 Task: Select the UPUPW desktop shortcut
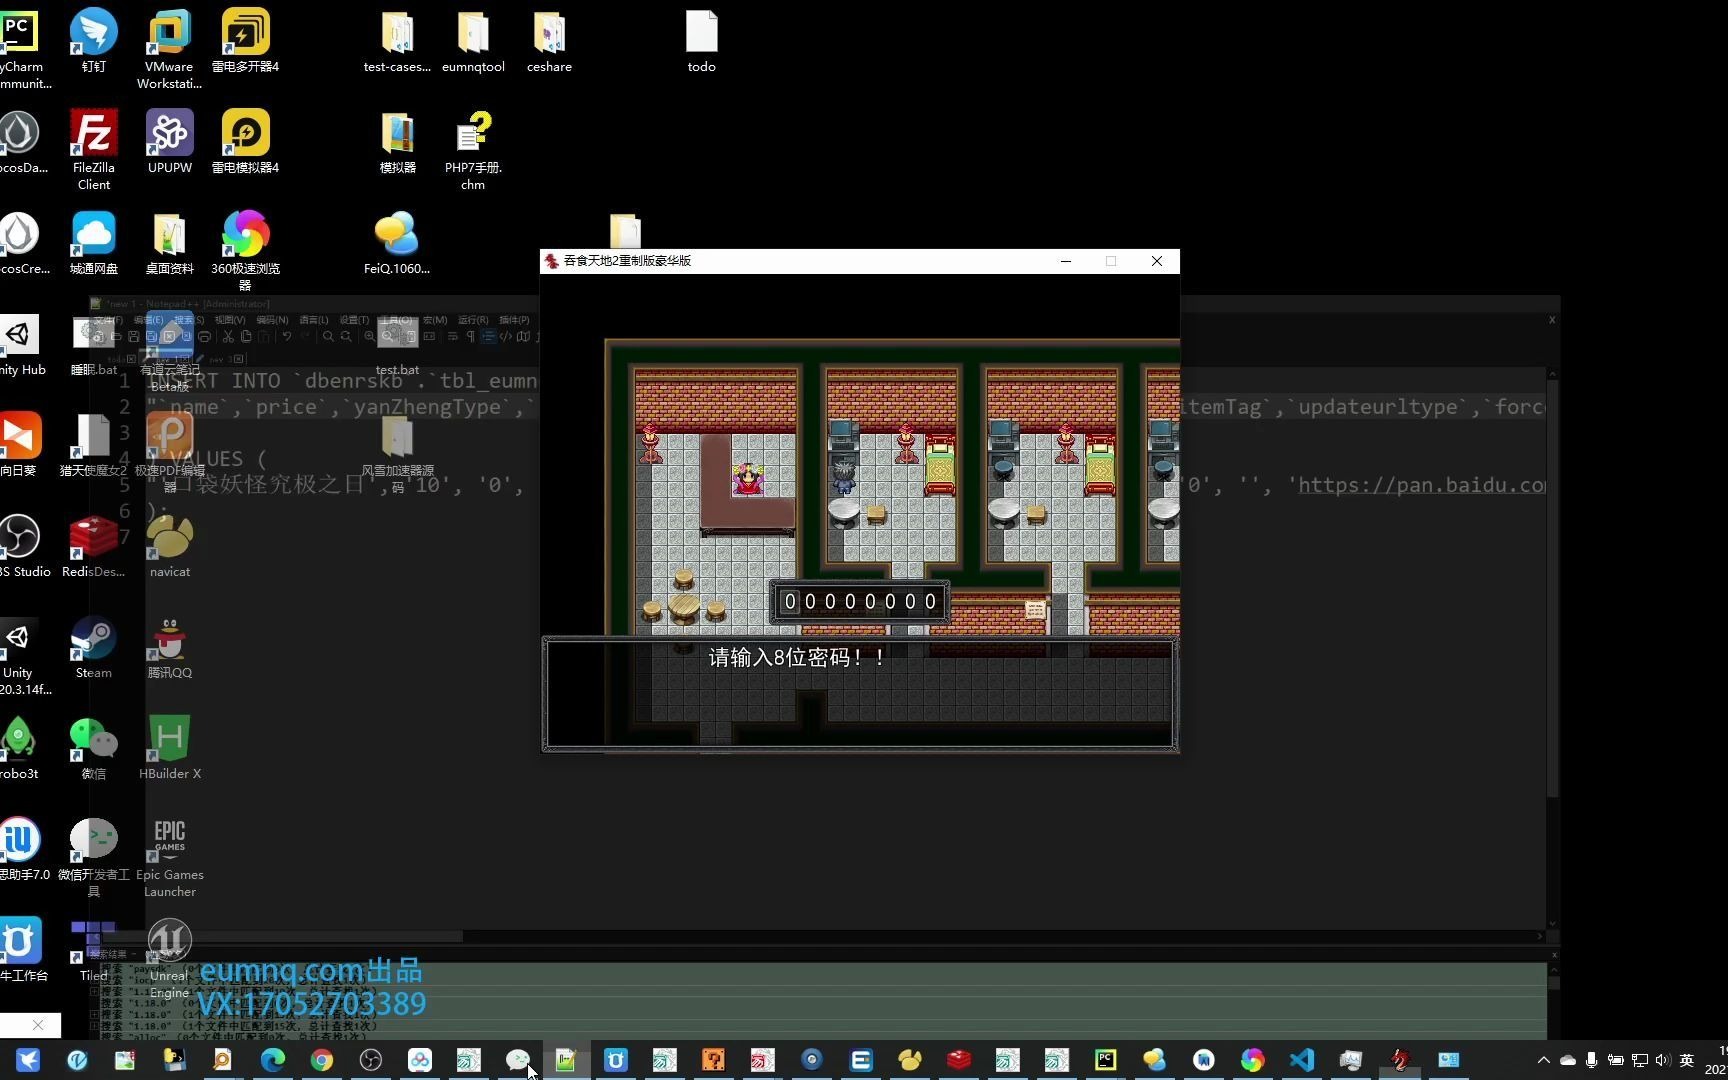click(169, 142)
